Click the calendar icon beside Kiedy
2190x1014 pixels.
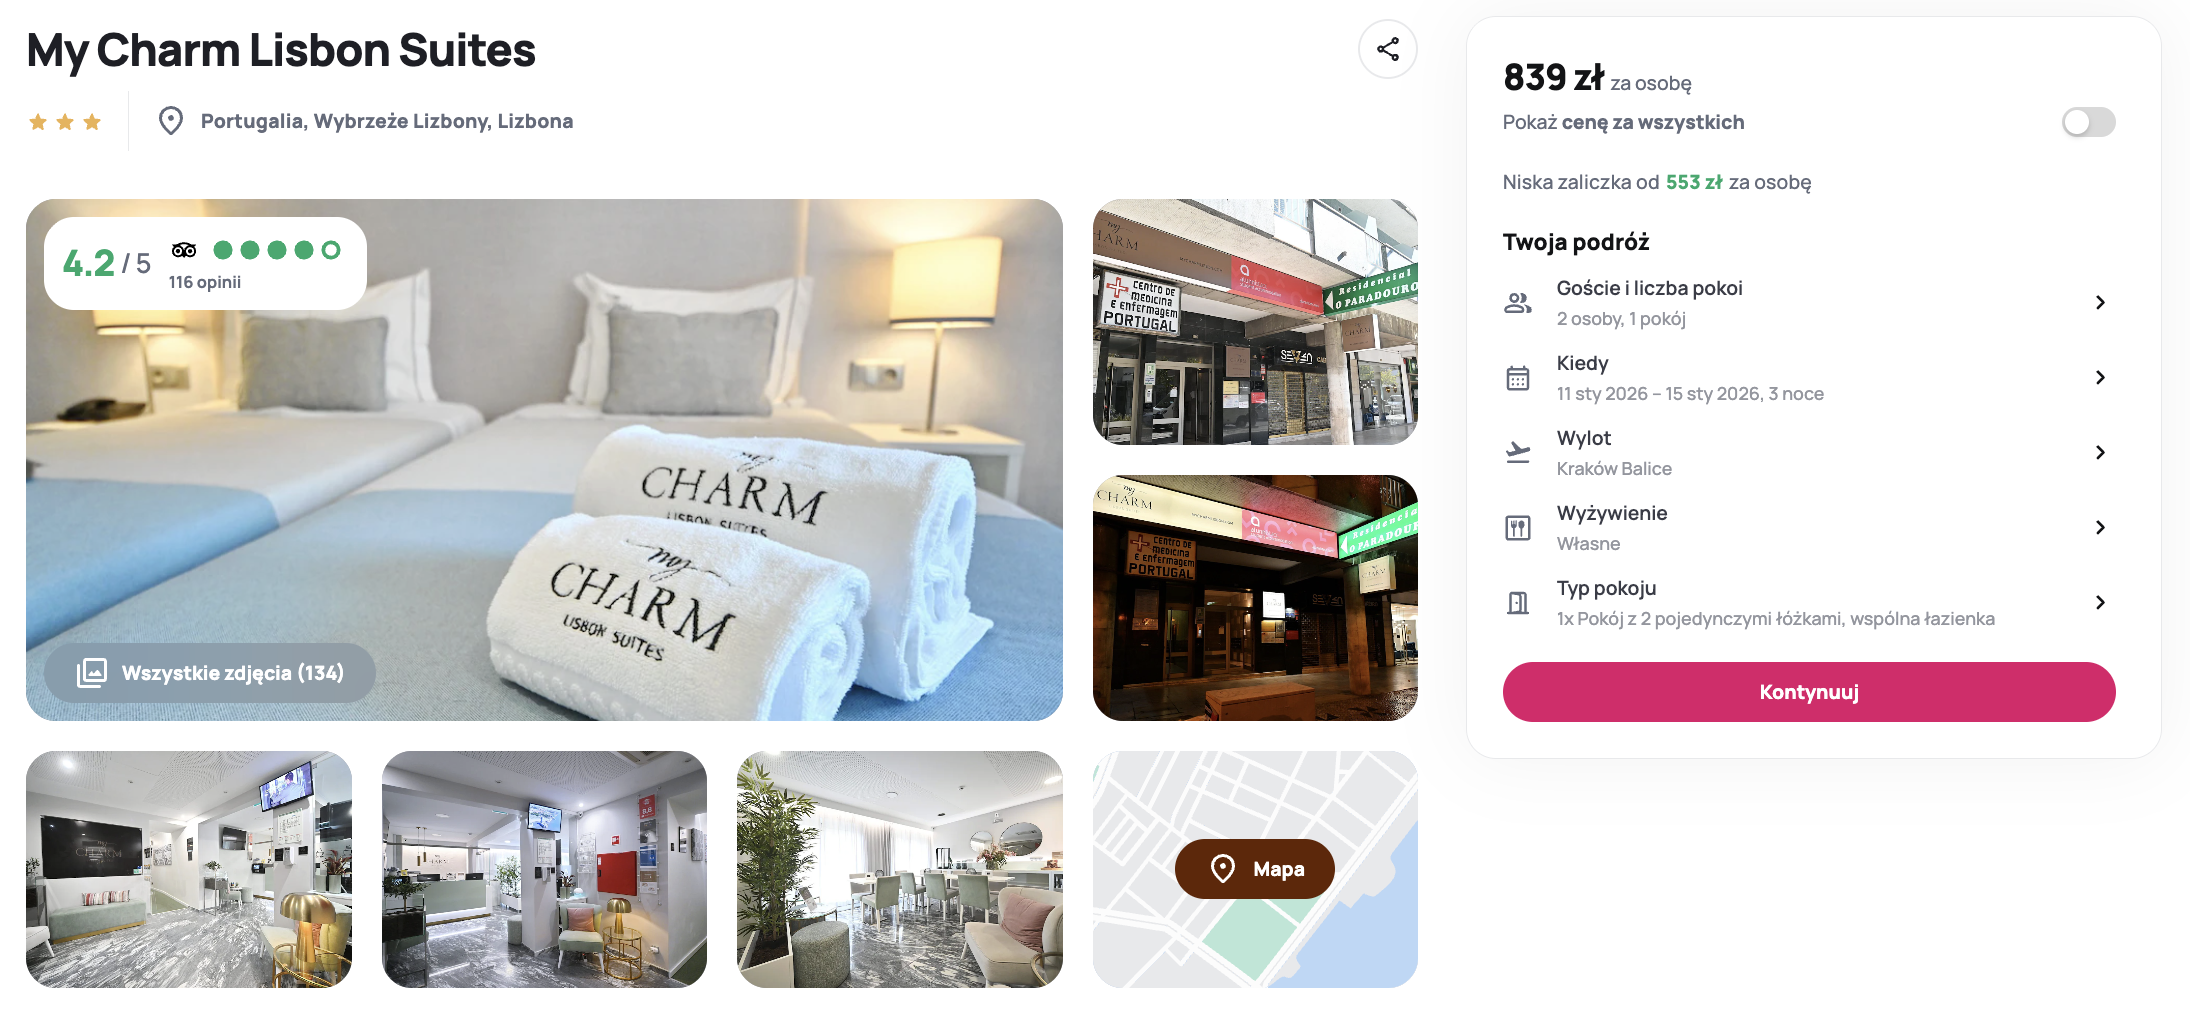click(1518, 378)
